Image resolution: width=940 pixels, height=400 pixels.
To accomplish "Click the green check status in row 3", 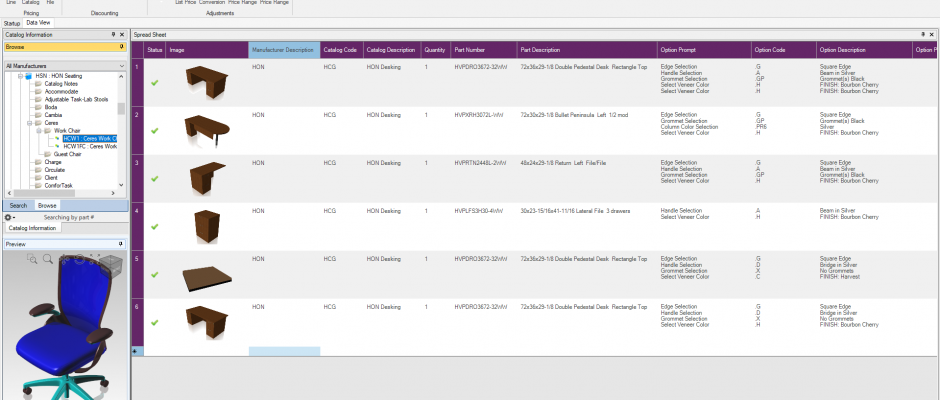I will 155,179.
